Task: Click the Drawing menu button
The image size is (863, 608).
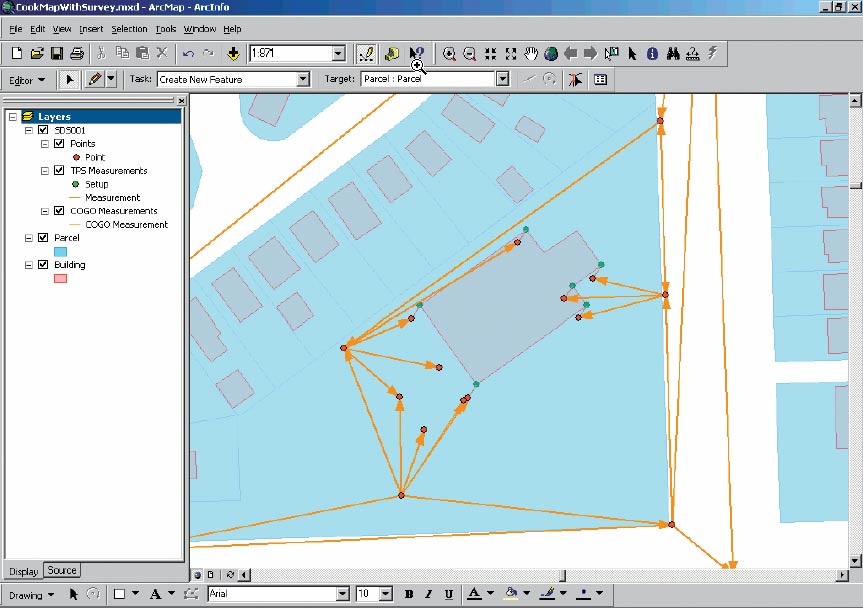Action: click(31, 594)
